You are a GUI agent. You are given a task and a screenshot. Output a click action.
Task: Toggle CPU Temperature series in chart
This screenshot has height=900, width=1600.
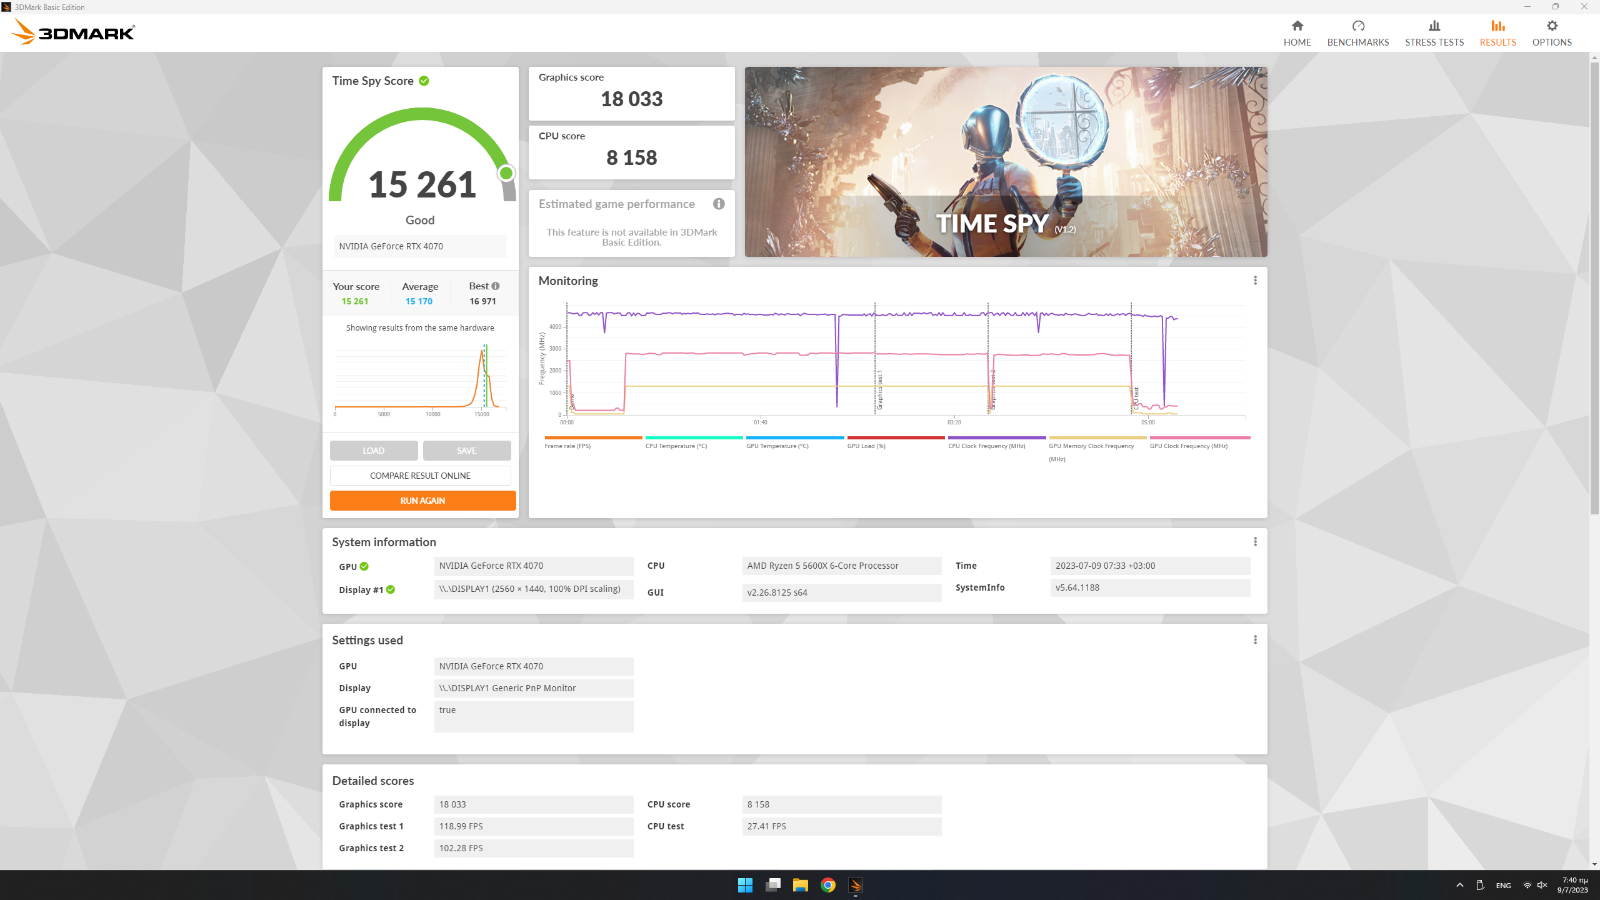pyautogui.click(x=694, y=442)
